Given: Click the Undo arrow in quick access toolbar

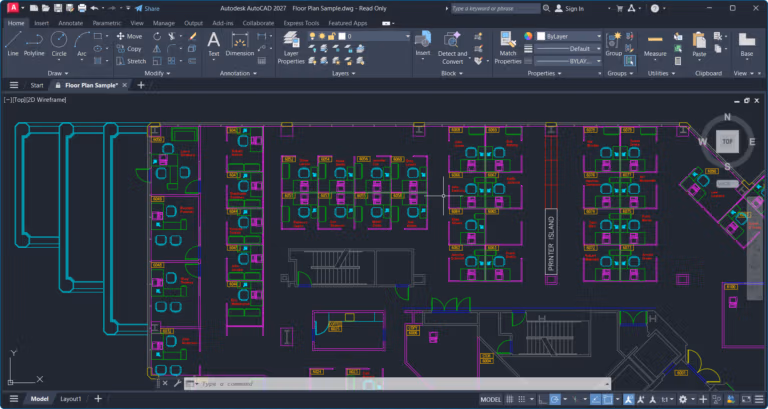Looking at the screenshot, I should click(x=94, y=8).
